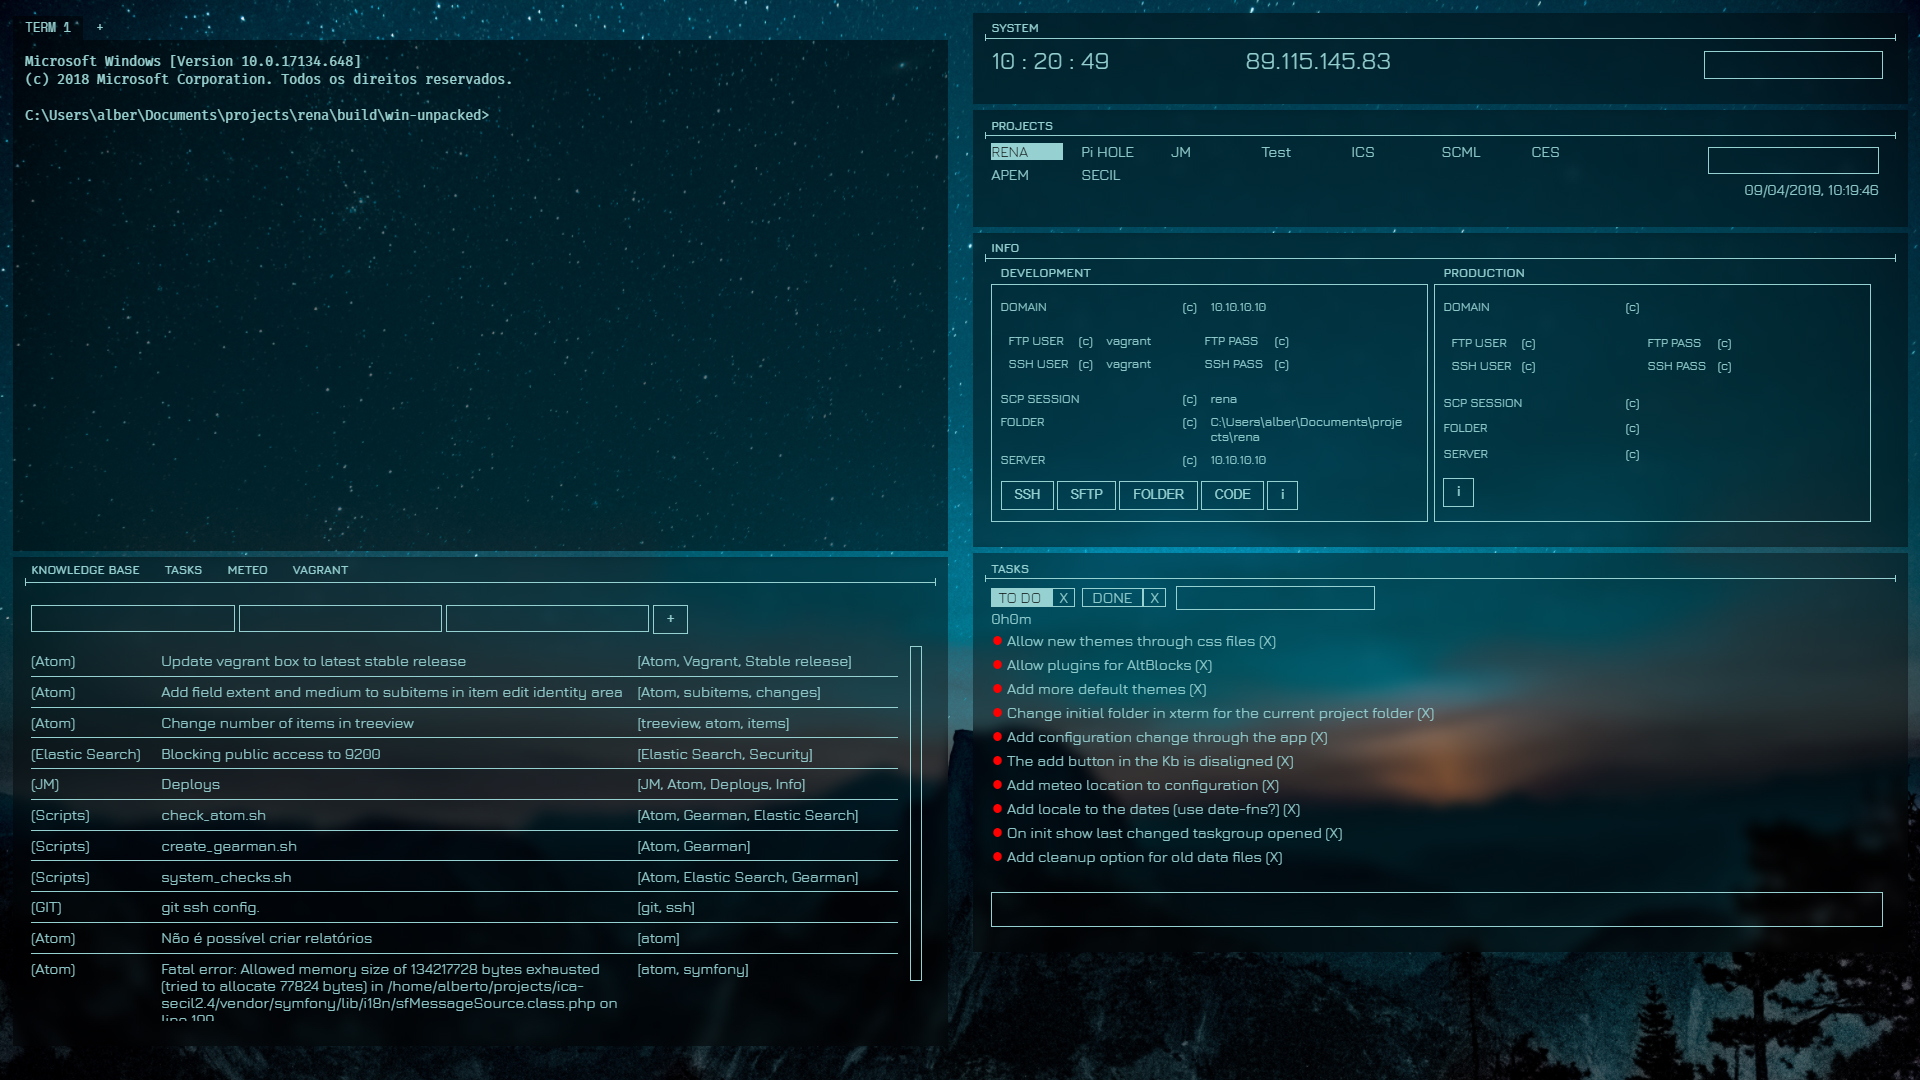Focus the new task input field at the bottom

tap(1436, 909)
